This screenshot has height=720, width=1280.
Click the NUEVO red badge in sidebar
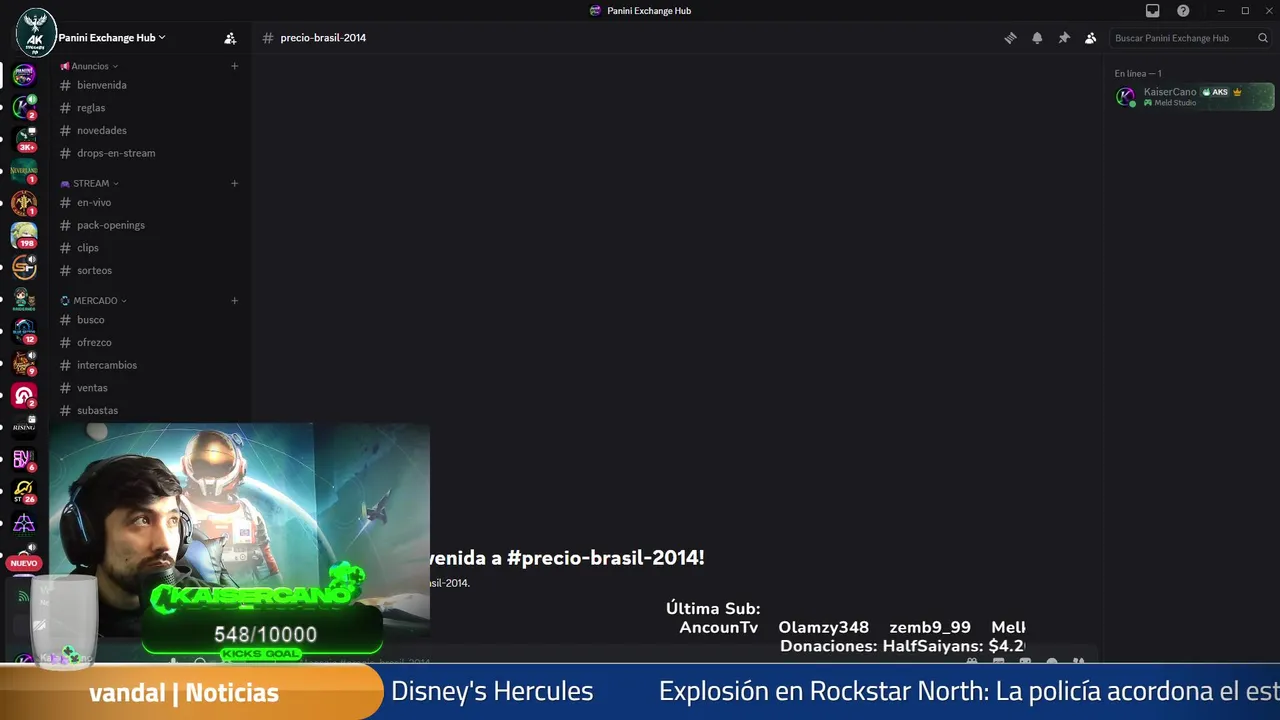click(x=24, y=563)
